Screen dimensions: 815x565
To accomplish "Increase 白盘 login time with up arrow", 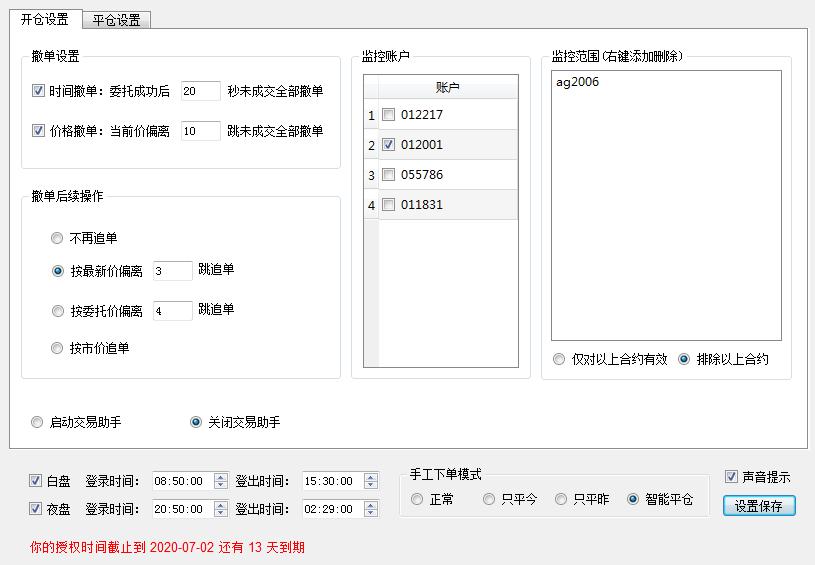I will point(220,476).
